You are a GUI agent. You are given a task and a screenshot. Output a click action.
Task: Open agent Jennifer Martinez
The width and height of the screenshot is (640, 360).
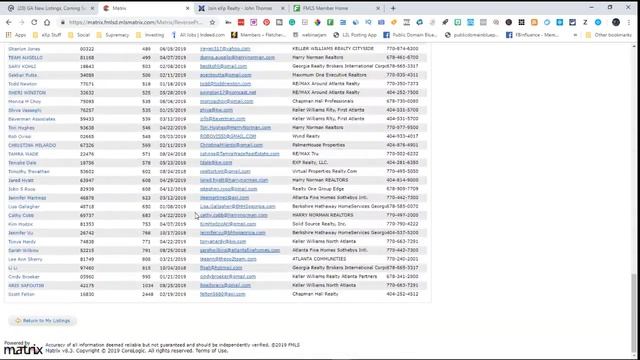pyautogui.click(x=27, y=198)
